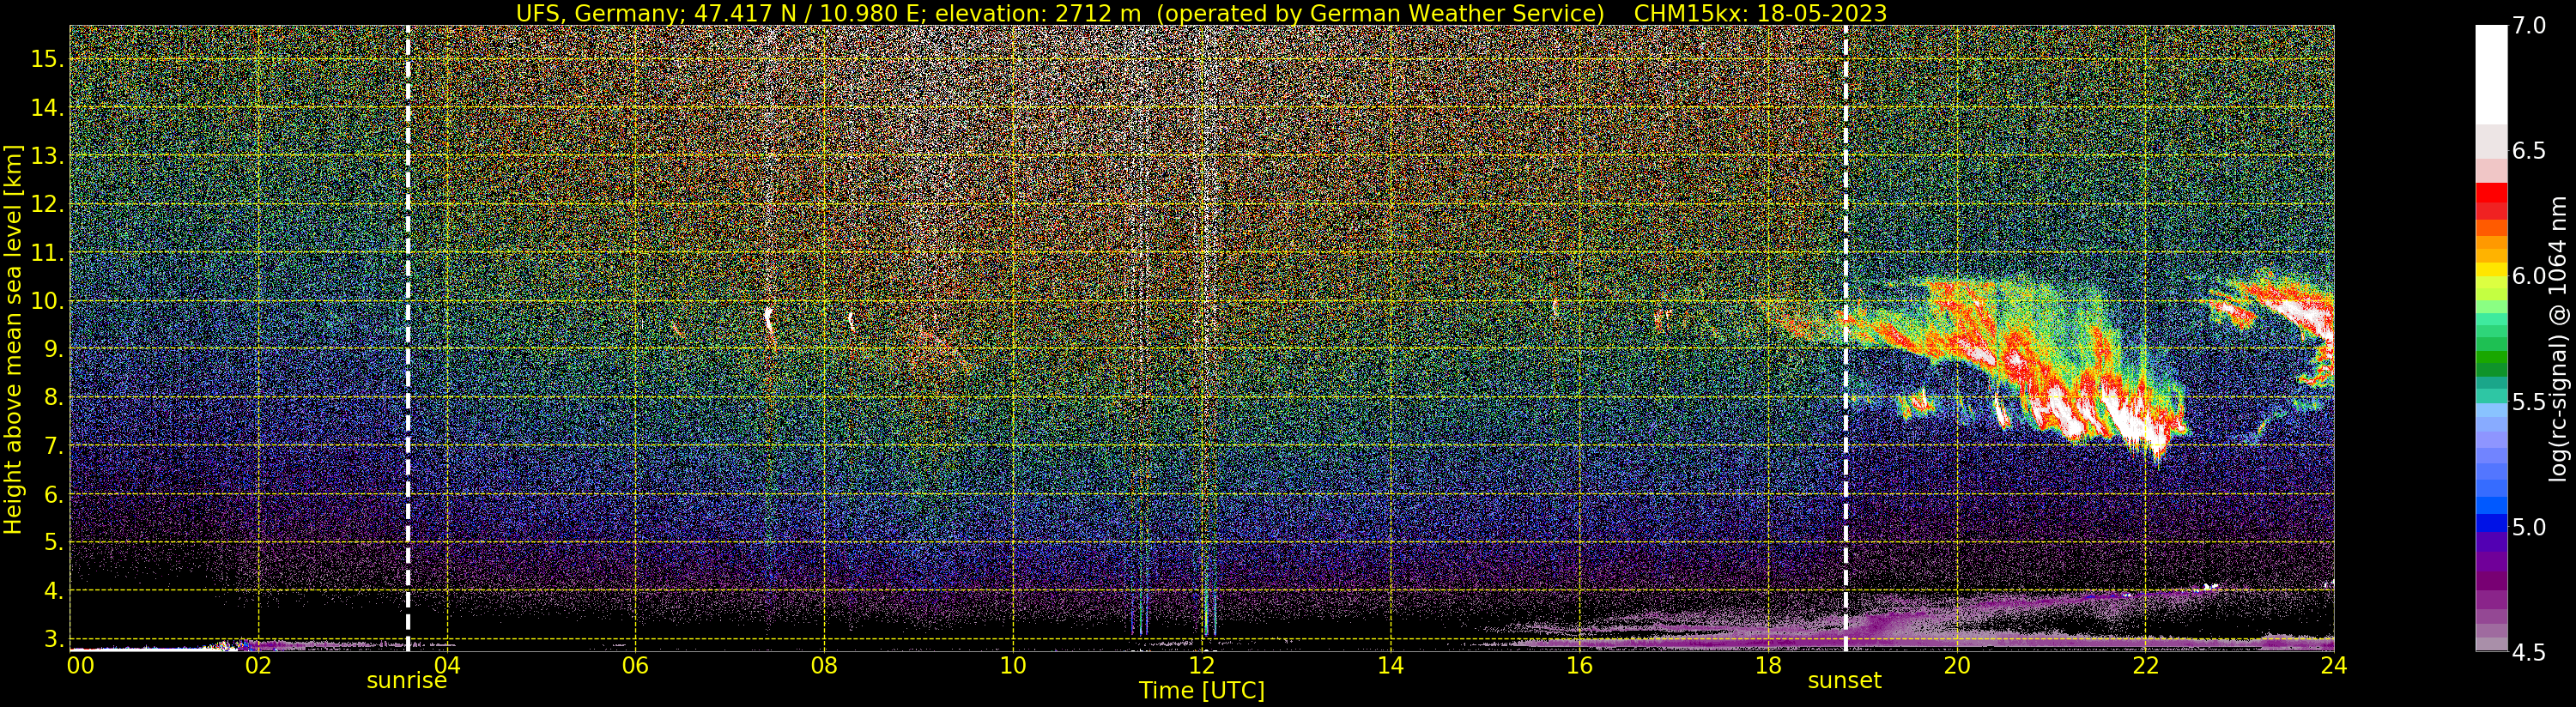The height and width of the screenshot is (707, 2576).
Task: Click the height axis tick '15.'
Action: (x=48, y=59)
